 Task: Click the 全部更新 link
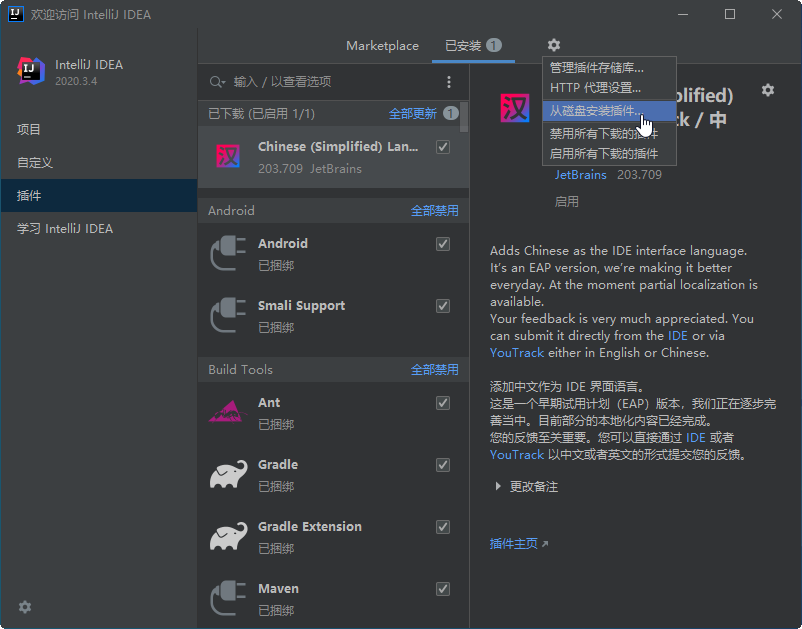[412, 114]
